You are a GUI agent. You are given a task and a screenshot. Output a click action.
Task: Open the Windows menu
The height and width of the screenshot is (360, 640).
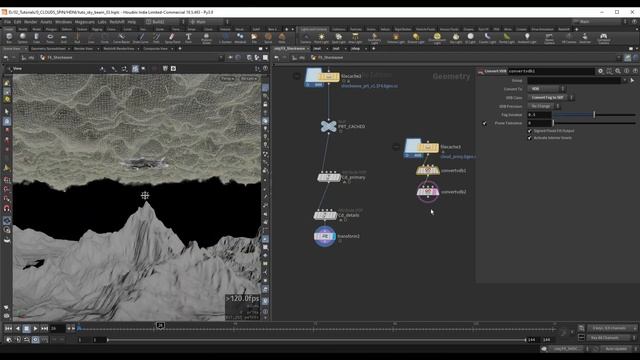63,22
